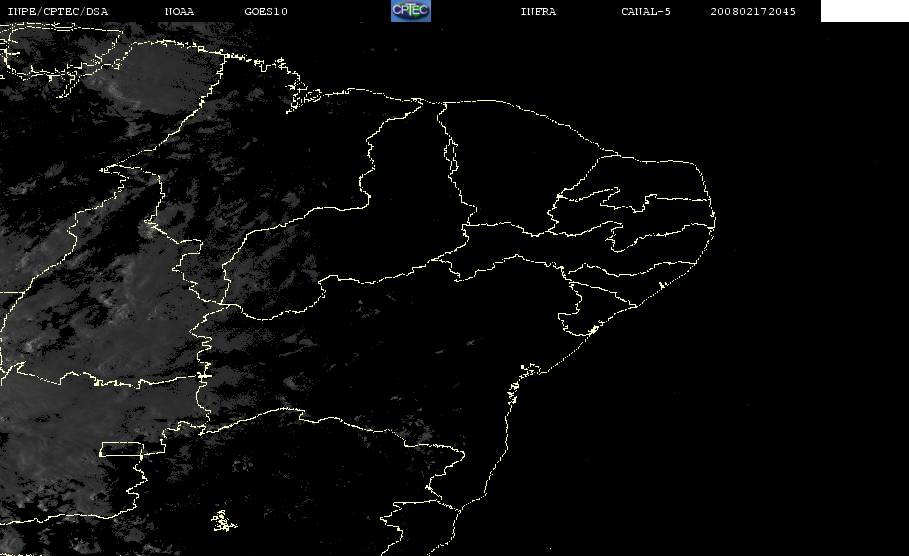The height and width of the screenshot is (556, 909).
Task: Click the white box beside the timestamp
Action: [x=864, y=11]
